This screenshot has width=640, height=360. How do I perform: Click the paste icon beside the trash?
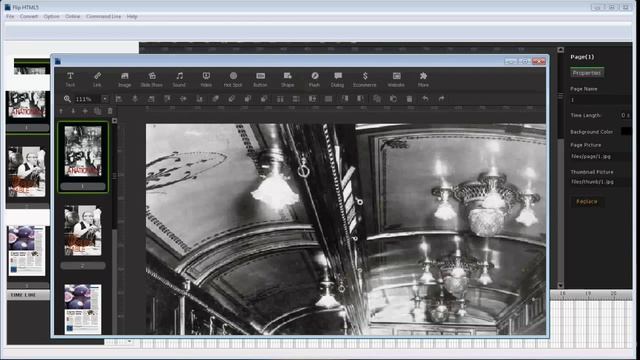(x=393, y=99)
